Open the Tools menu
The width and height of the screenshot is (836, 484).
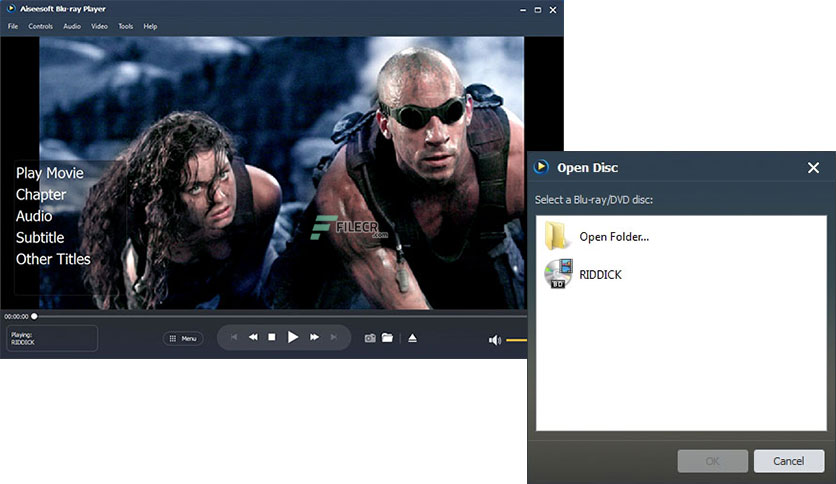(126, 26)
